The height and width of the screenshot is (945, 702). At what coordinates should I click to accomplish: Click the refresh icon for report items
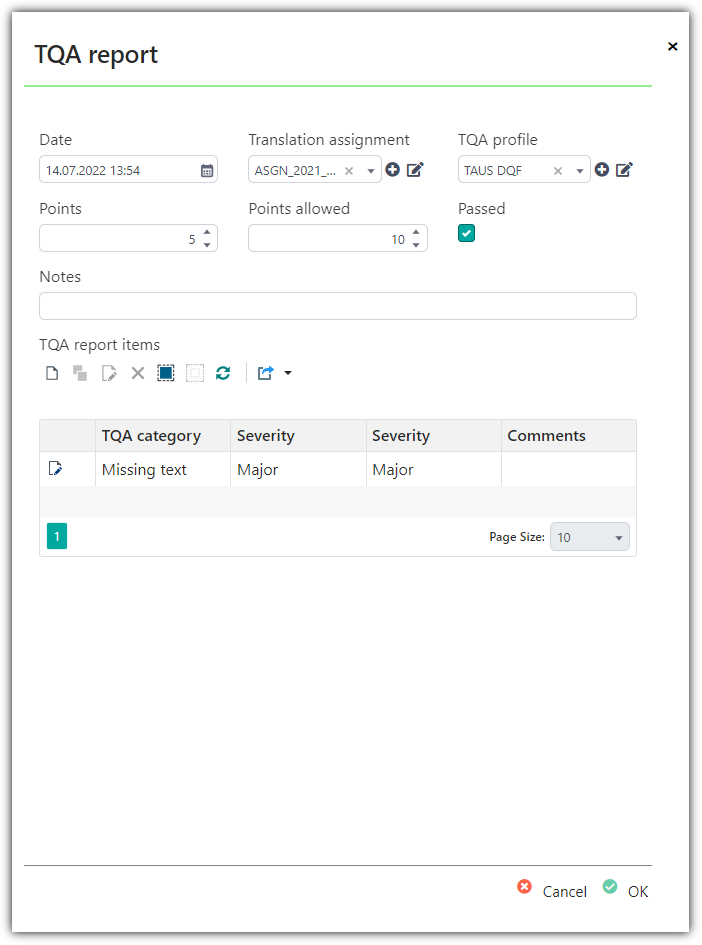223,373
